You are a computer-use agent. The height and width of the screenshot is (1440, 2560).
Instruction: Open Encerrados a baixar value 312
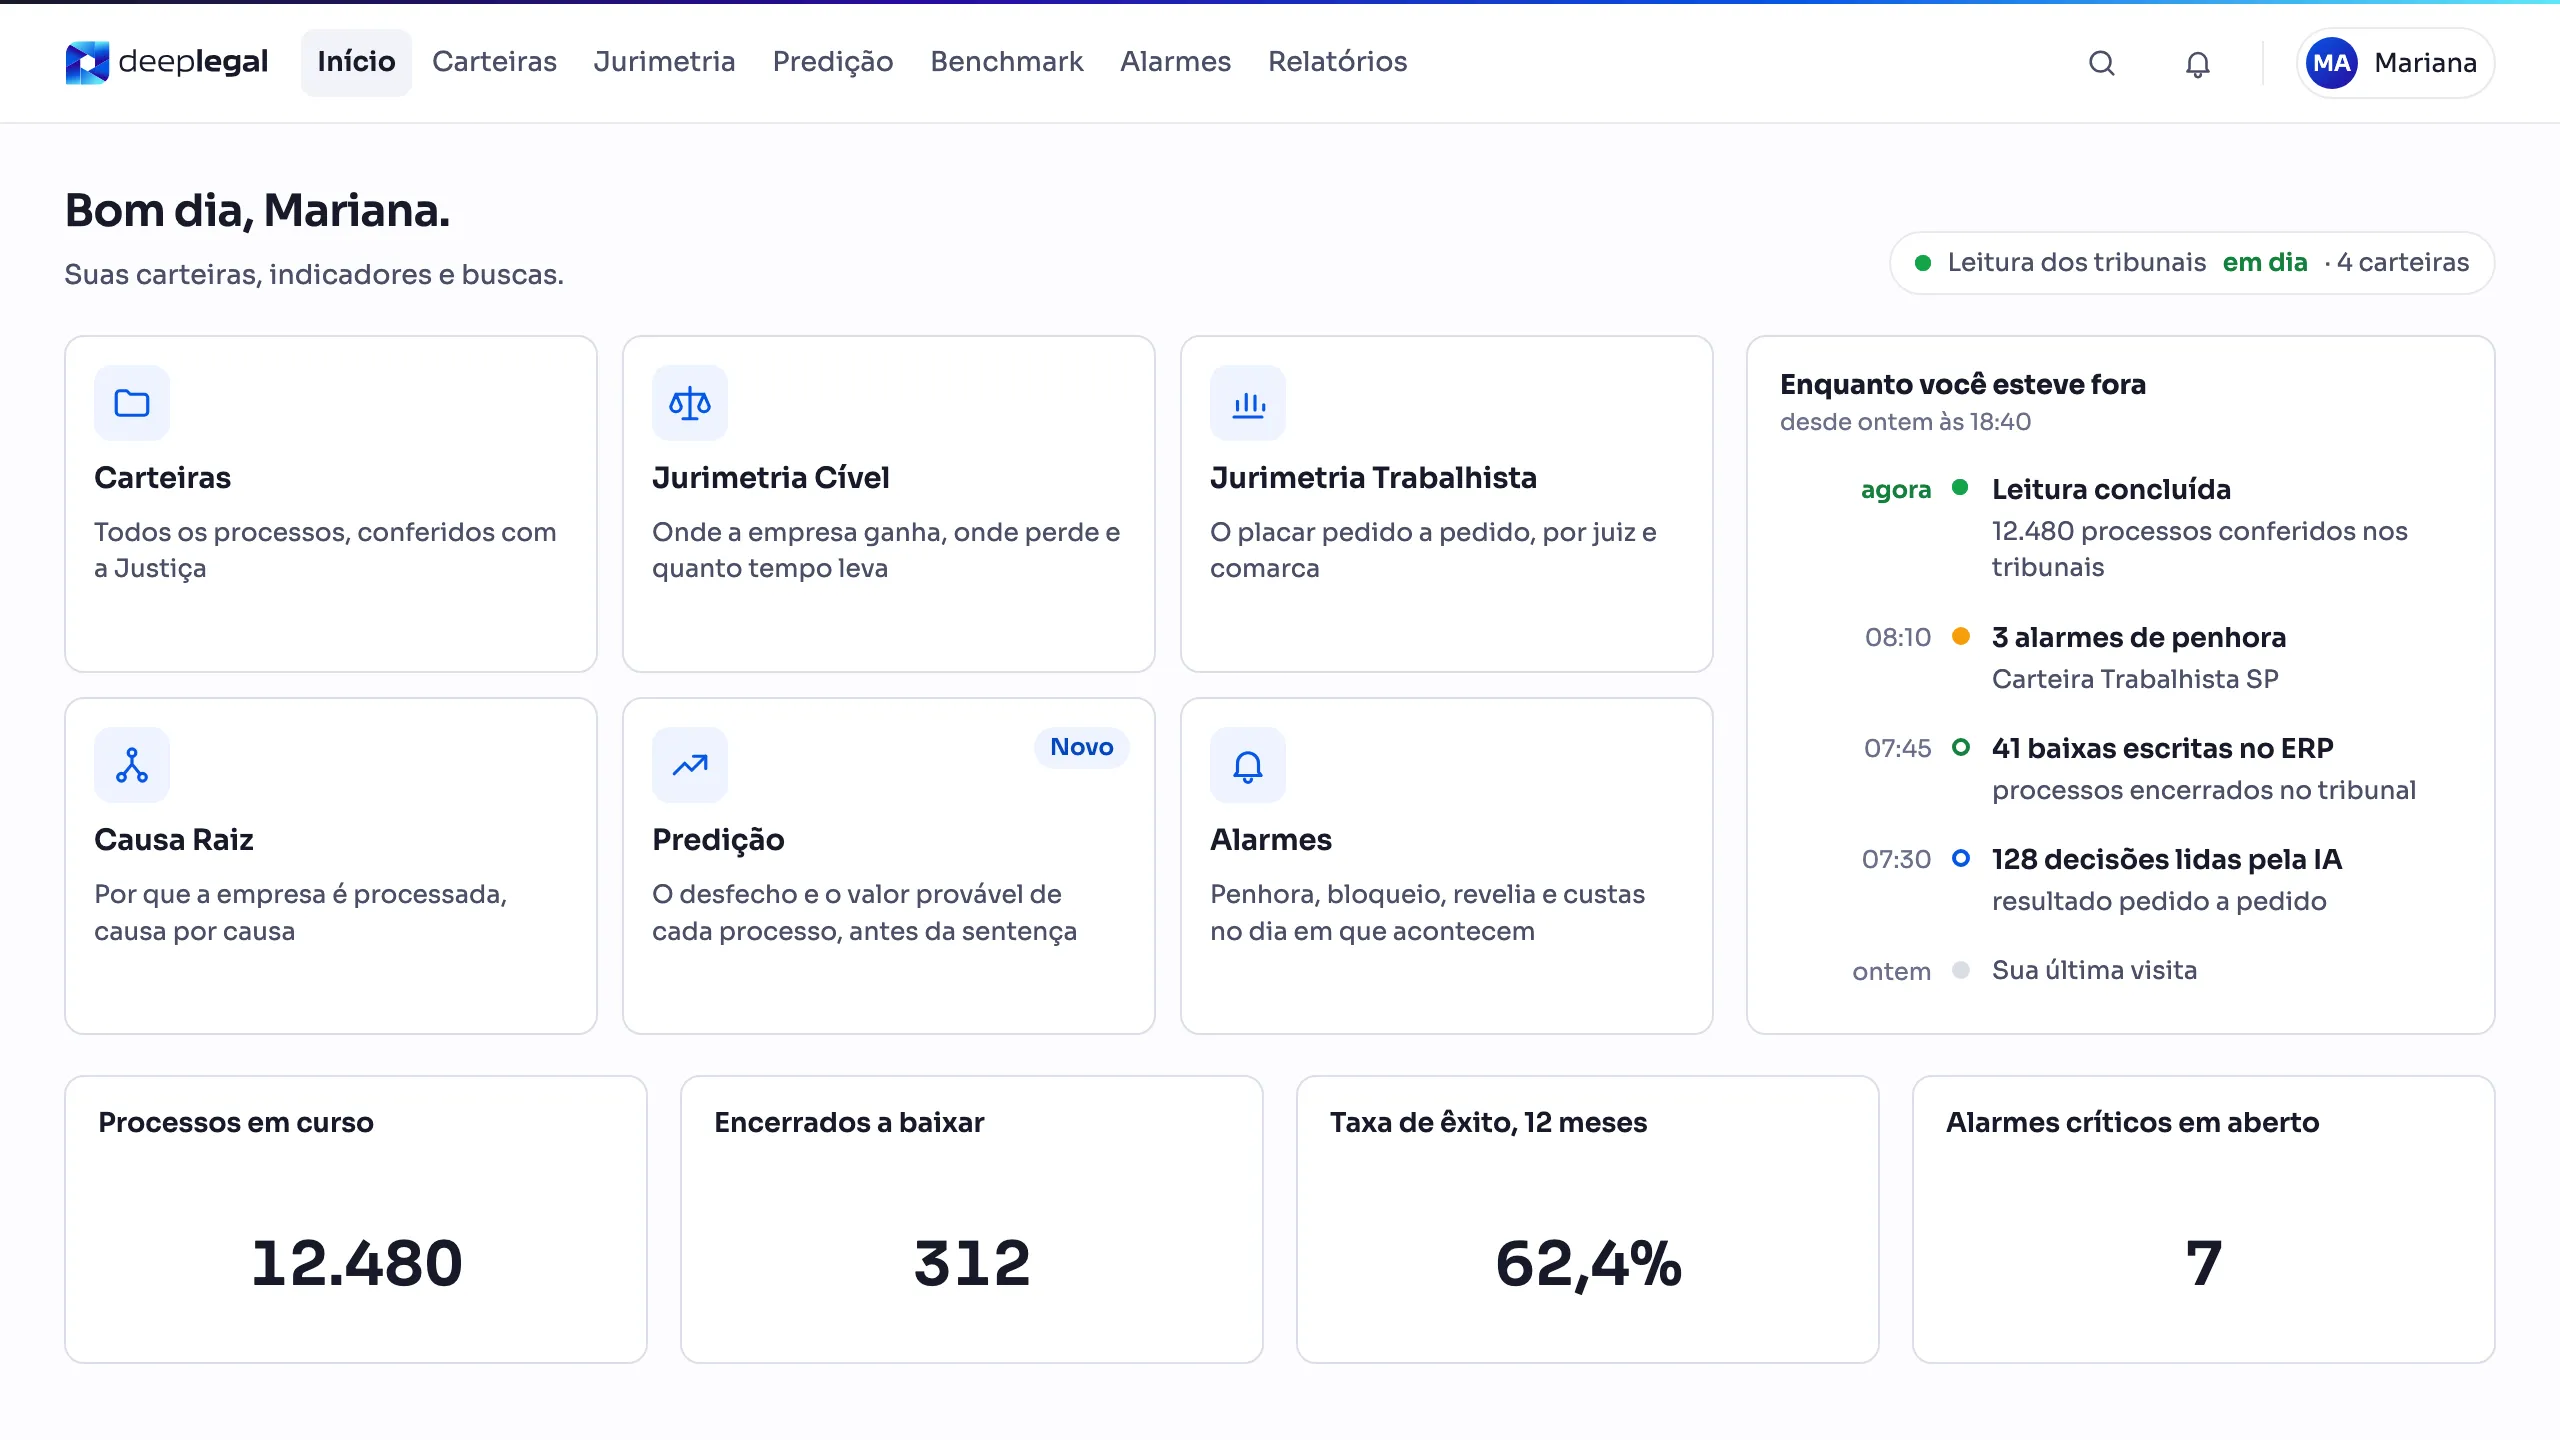tap(971, 1263)
